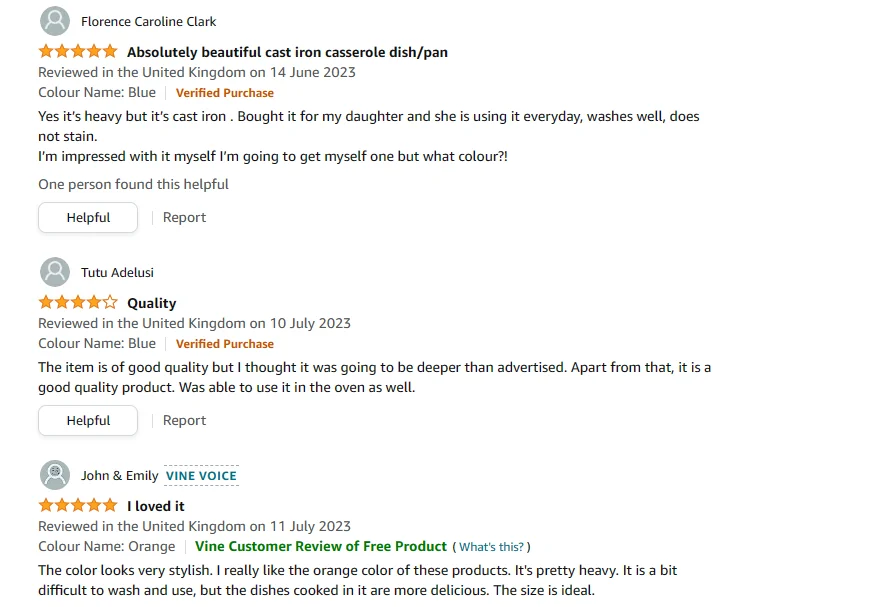Click Florence Caroline Clark's profile avatar
This screenshot has width=881, height=607.
(54, 21)
